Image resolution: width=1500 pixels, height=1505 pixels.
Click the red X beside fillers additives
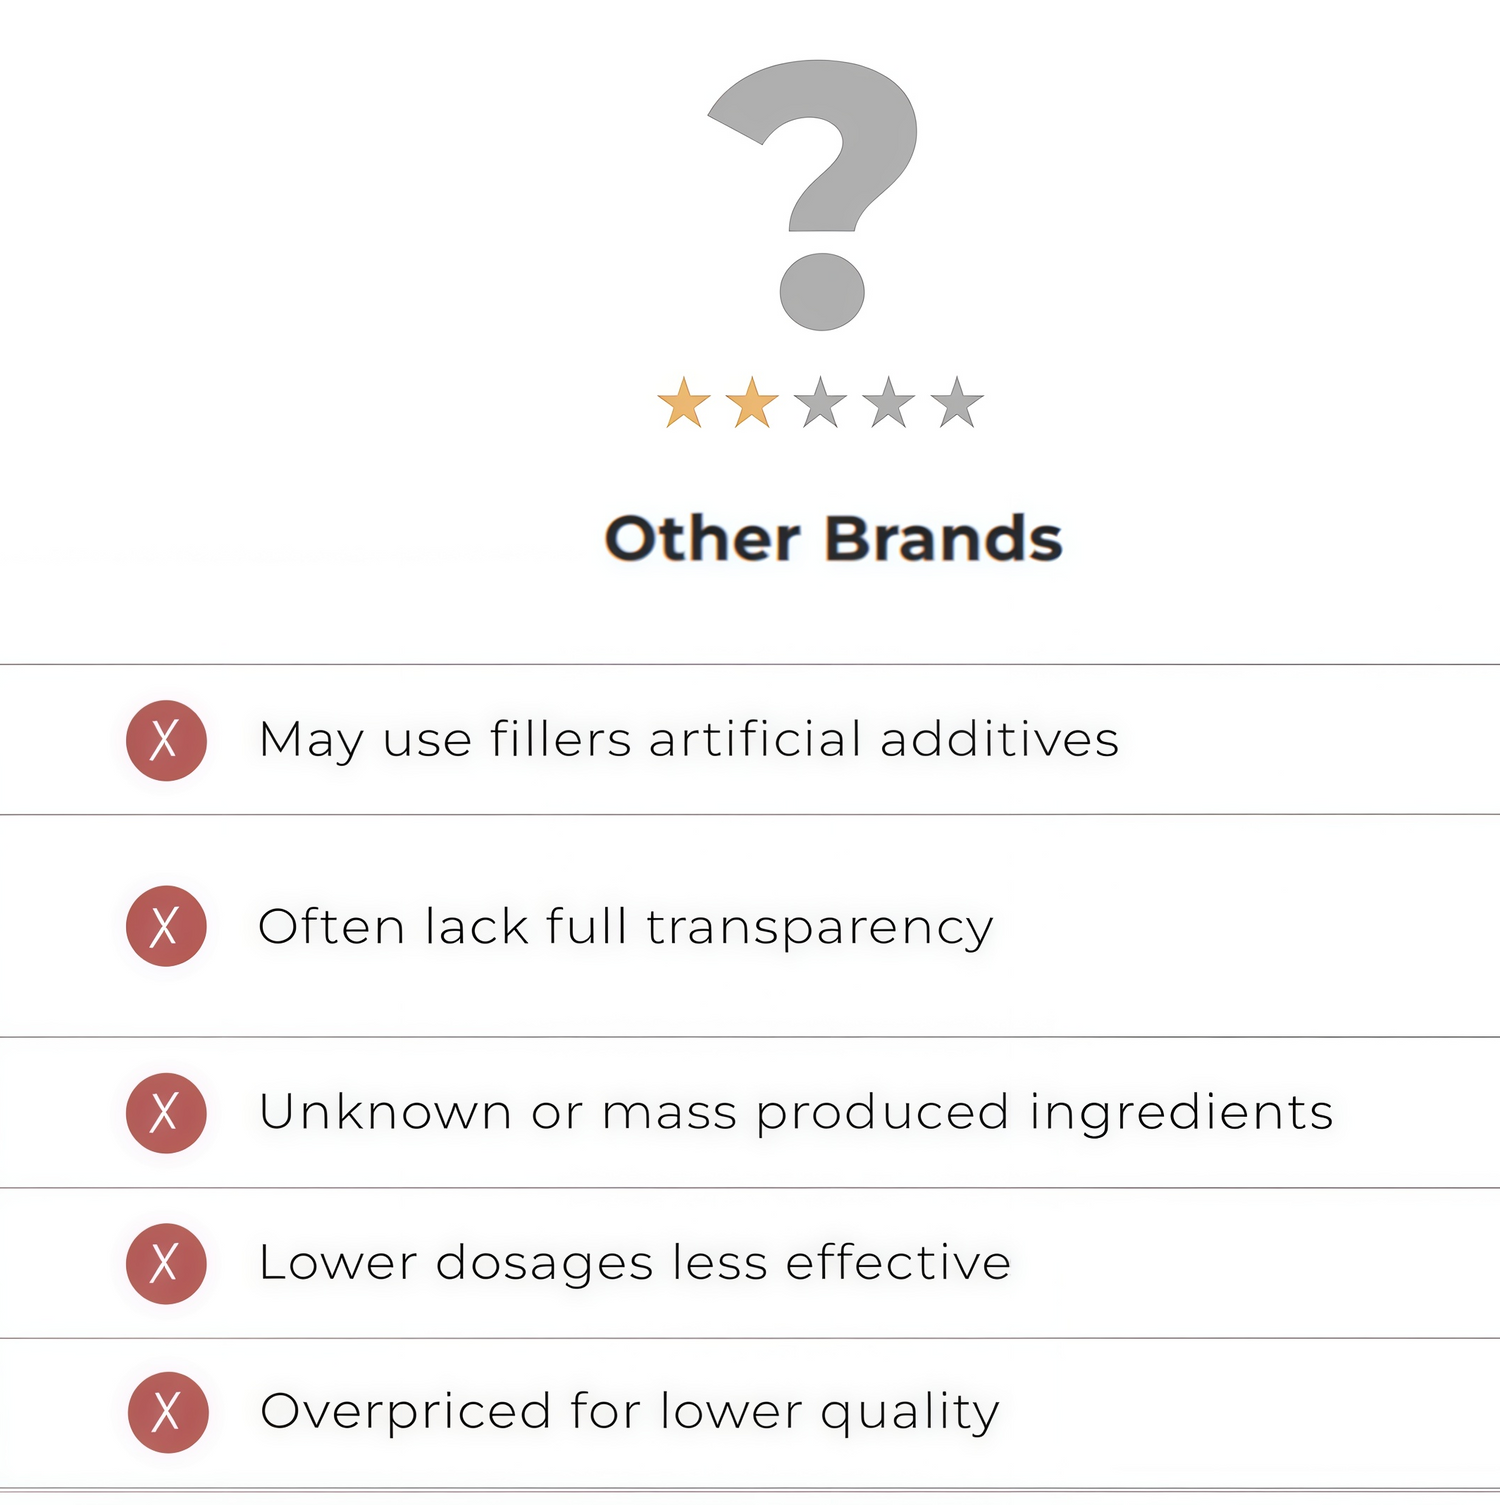click(x=166, y=741)
